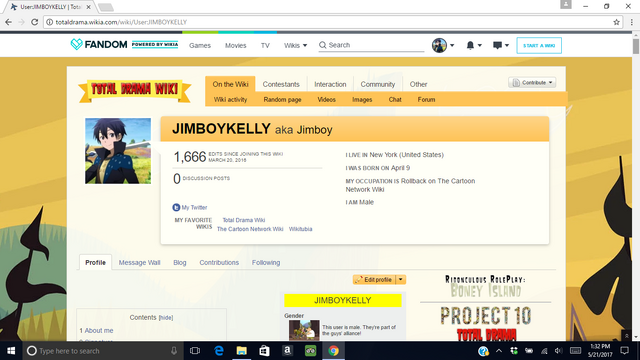Click the Twitter icon beside My Twitter
The width and height of the screenshot is (640, 360).
click(x=176, y=207)
